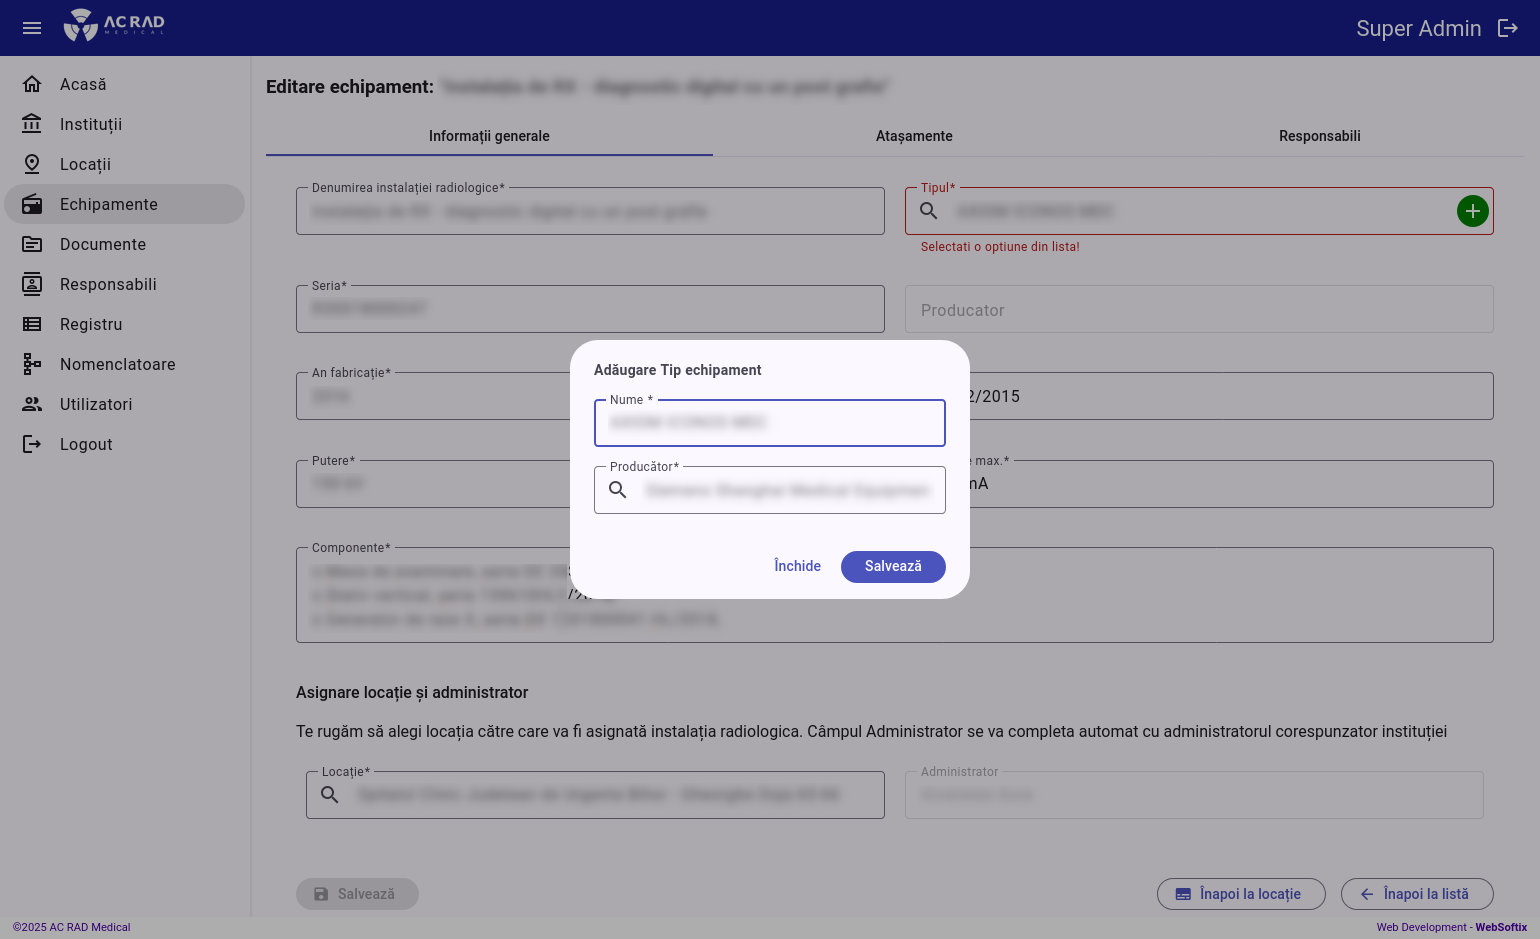
Task: Click the Înapoi la listă button
Action: [1417, 894]
